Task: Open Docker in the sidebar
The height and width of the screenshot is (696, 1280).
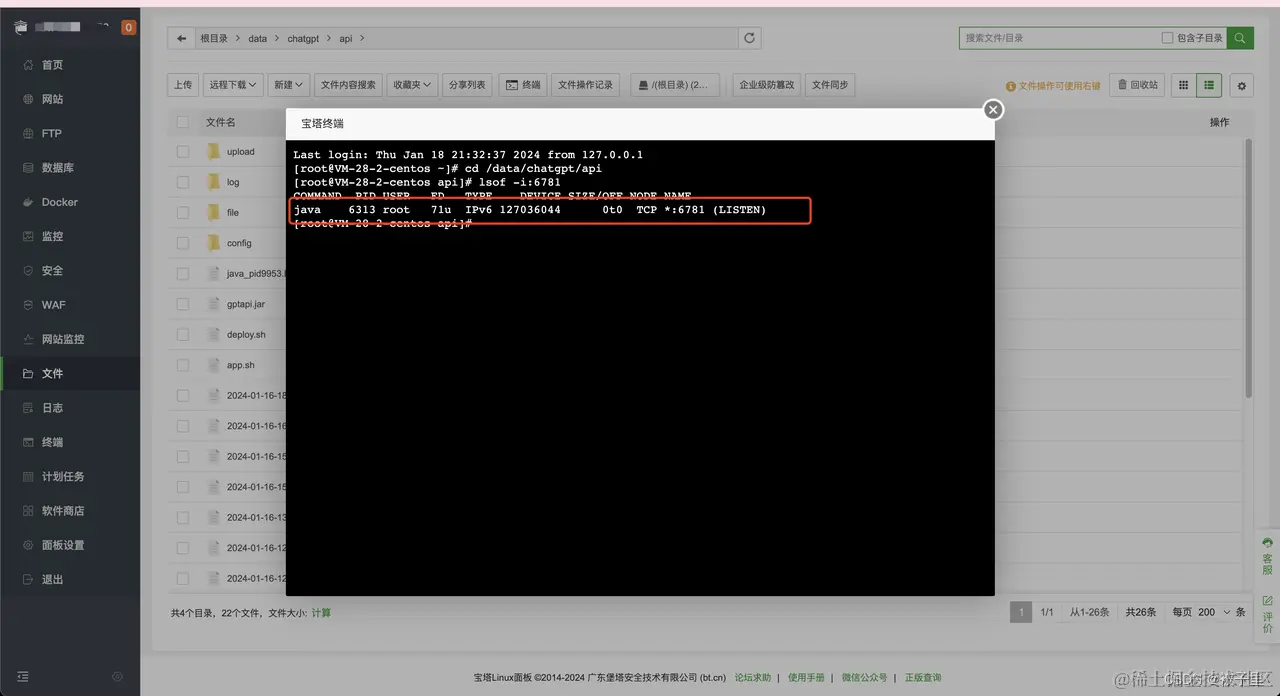Action: click(60, 202)
